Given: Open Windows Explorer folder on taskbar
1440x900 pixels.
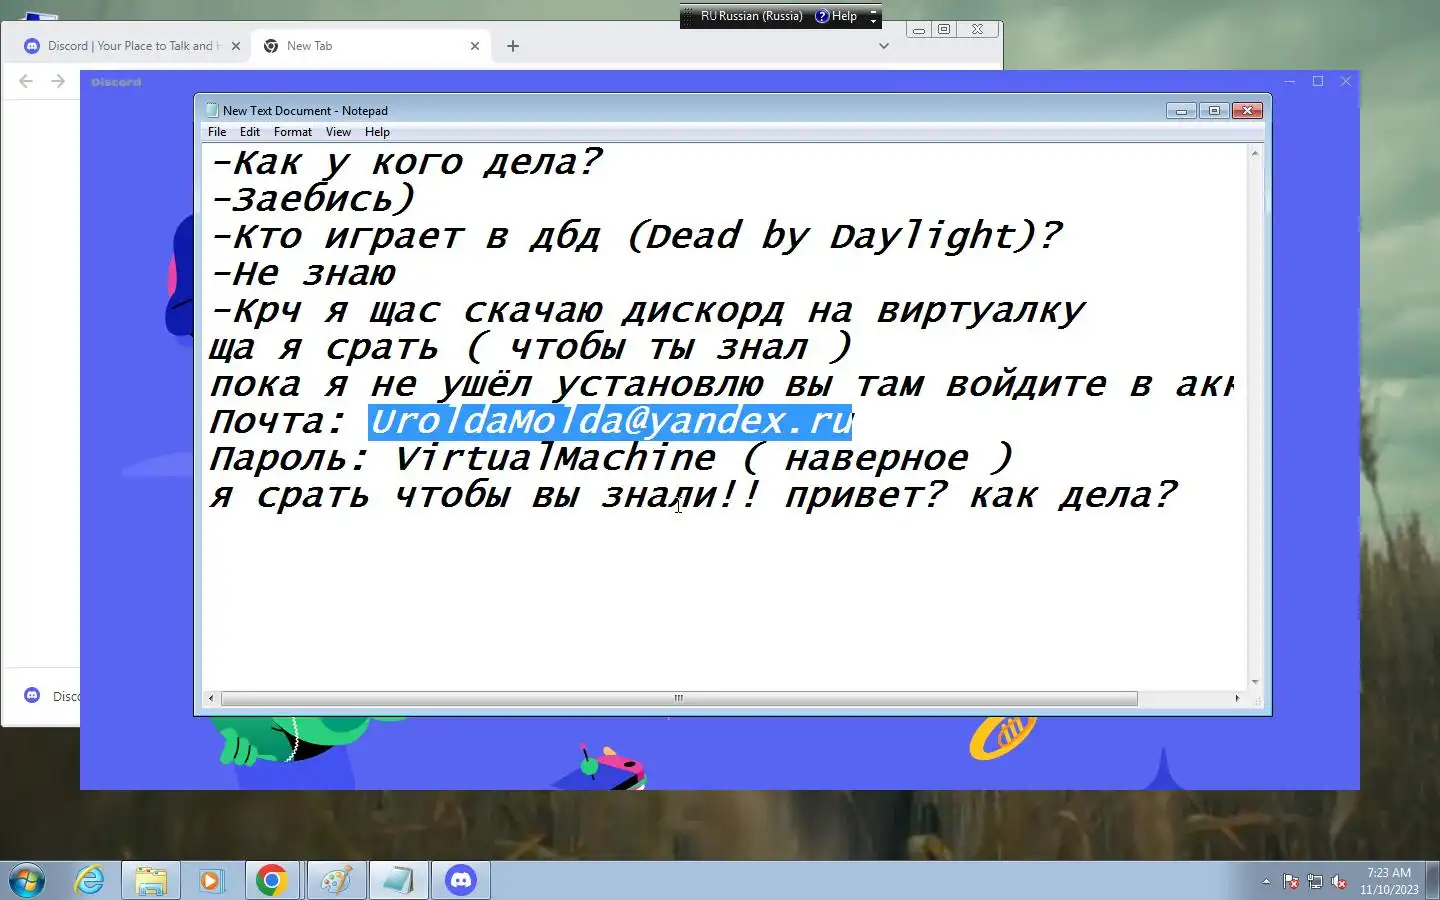Looking at the screenshot, I should [151, 881].
